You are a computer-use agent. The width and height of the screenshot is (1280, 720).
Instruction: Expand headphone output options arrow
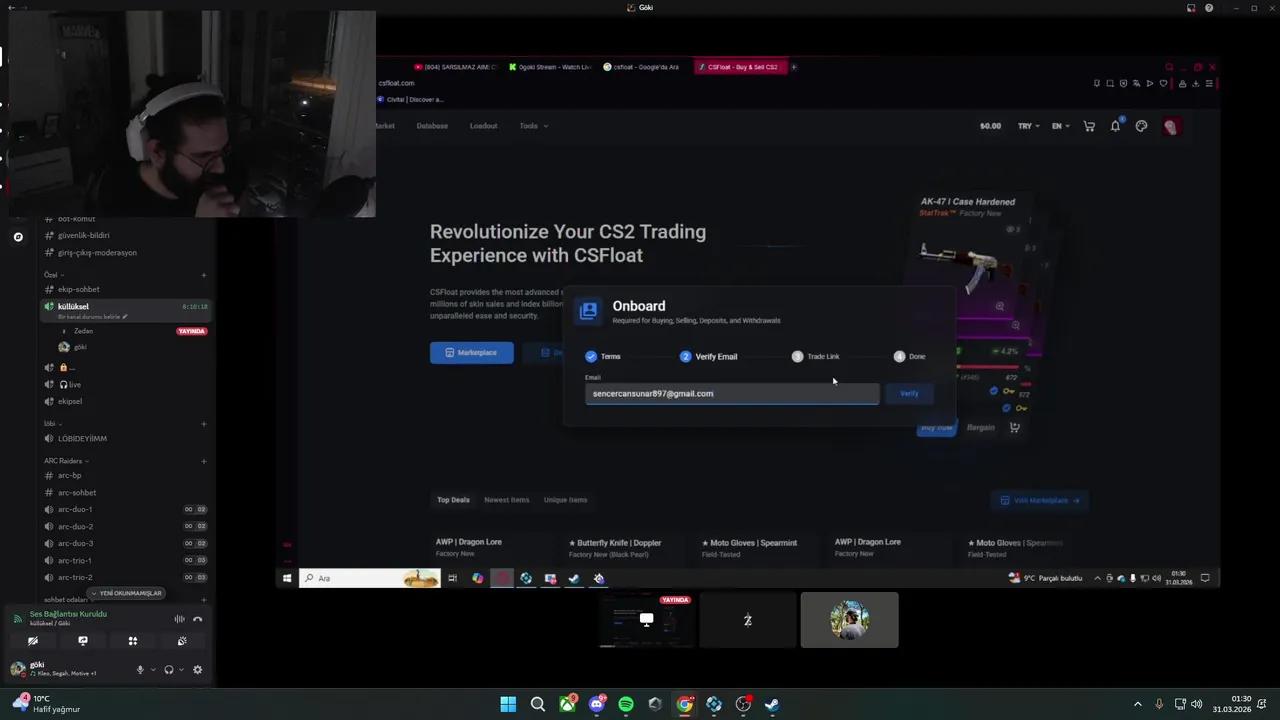coord(181,670)
